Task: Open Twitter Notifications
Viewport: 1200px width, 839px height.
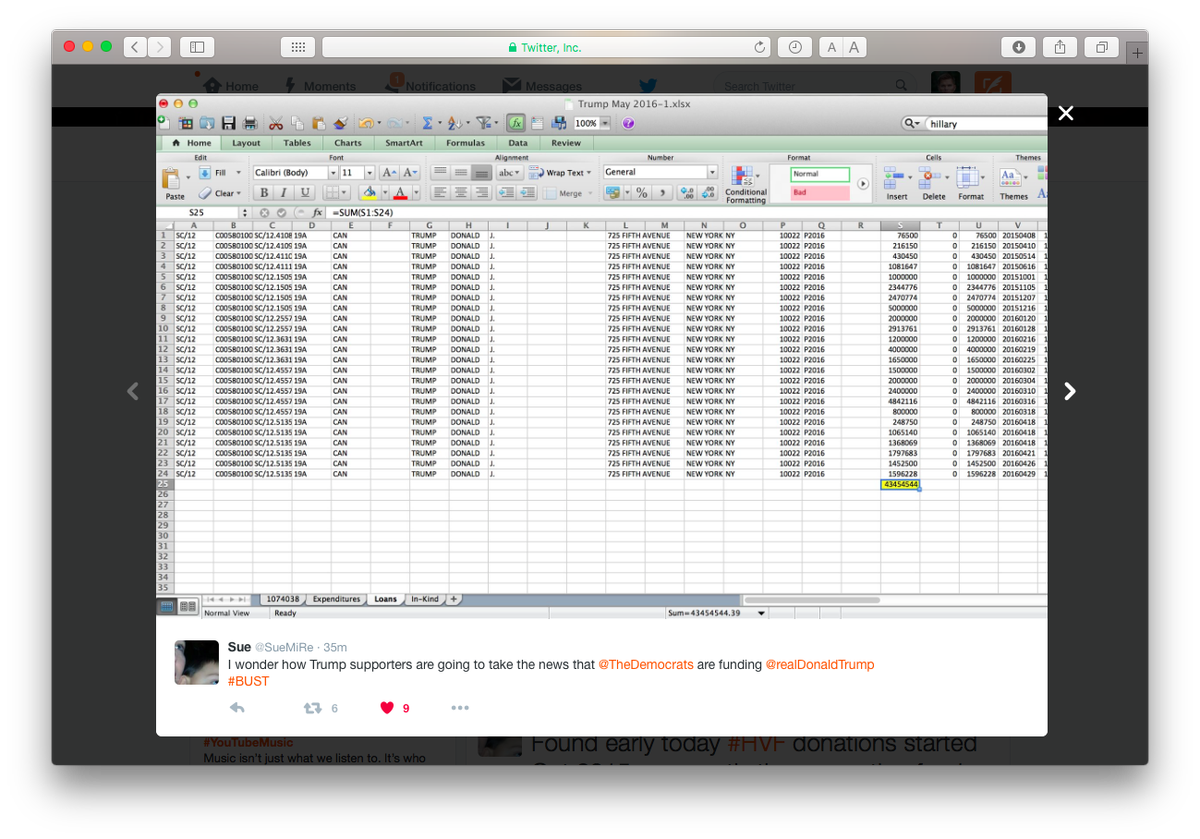Action: [x=431, y=86]
